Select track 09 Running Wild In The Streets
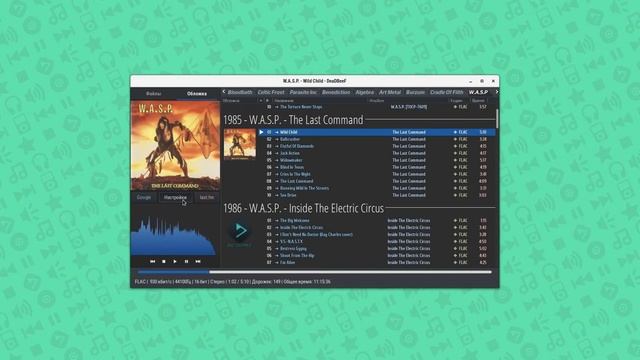The height and width of the screenshot is (360, 640). click(x=377, y=188)
